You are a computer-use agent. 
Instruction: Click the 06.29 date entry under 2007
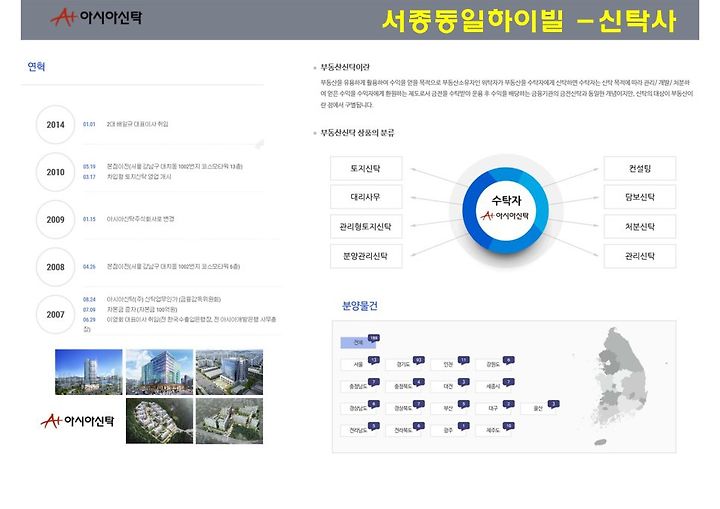click(89, 319)
